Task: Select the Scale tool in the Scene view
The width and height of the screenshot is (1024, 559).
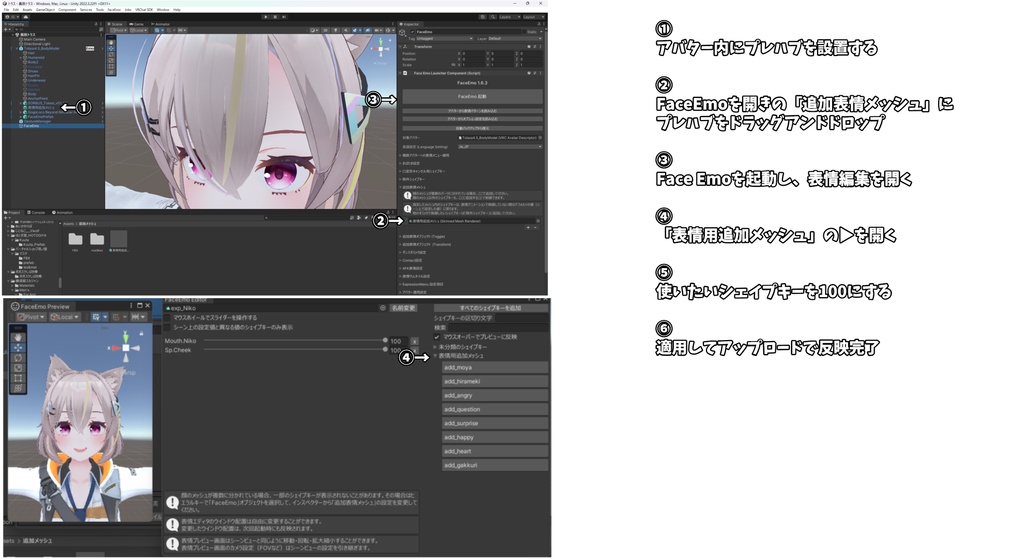Action: [x=111, y=60]
